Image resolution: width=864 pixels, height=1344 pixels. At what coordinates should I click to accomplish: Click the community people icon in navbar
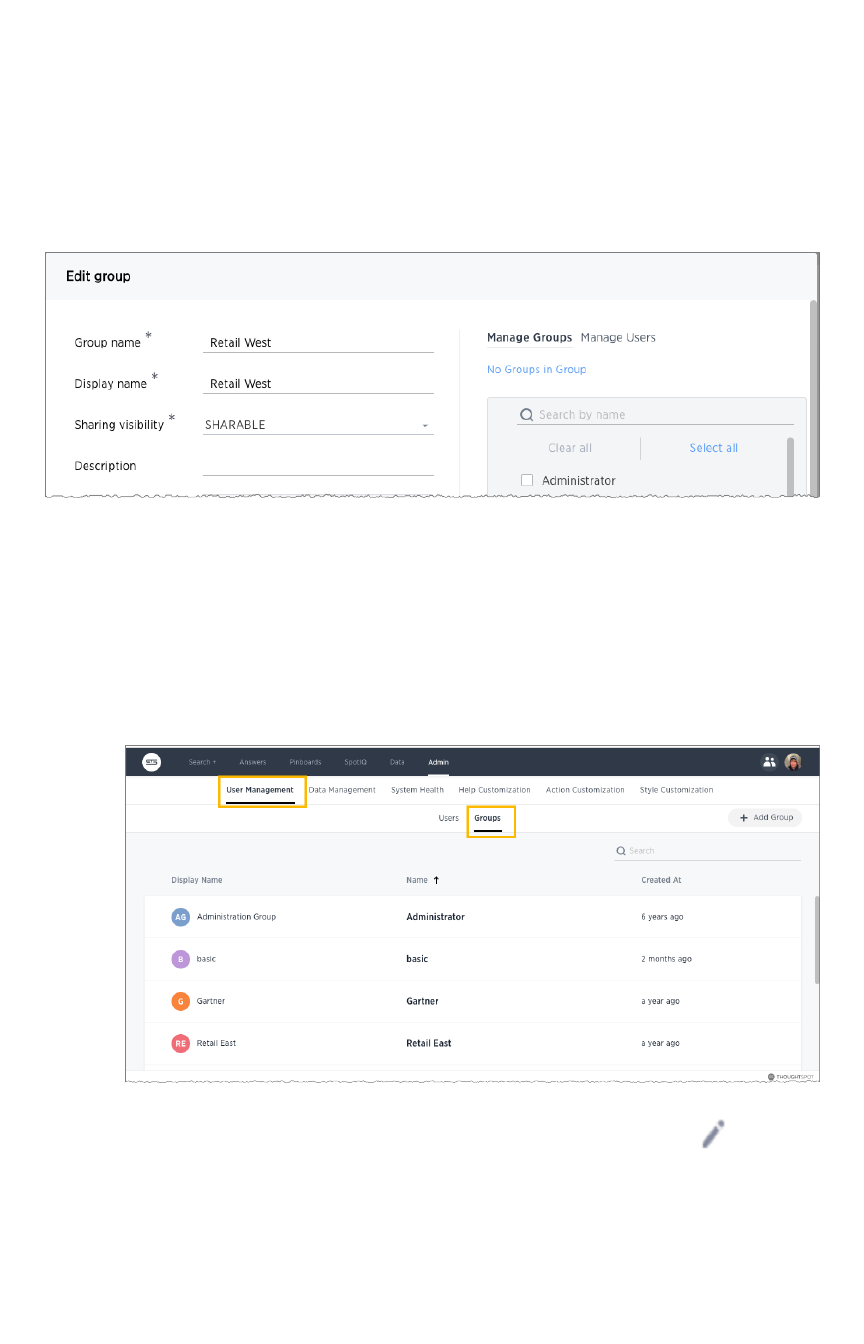click(769, 762)
